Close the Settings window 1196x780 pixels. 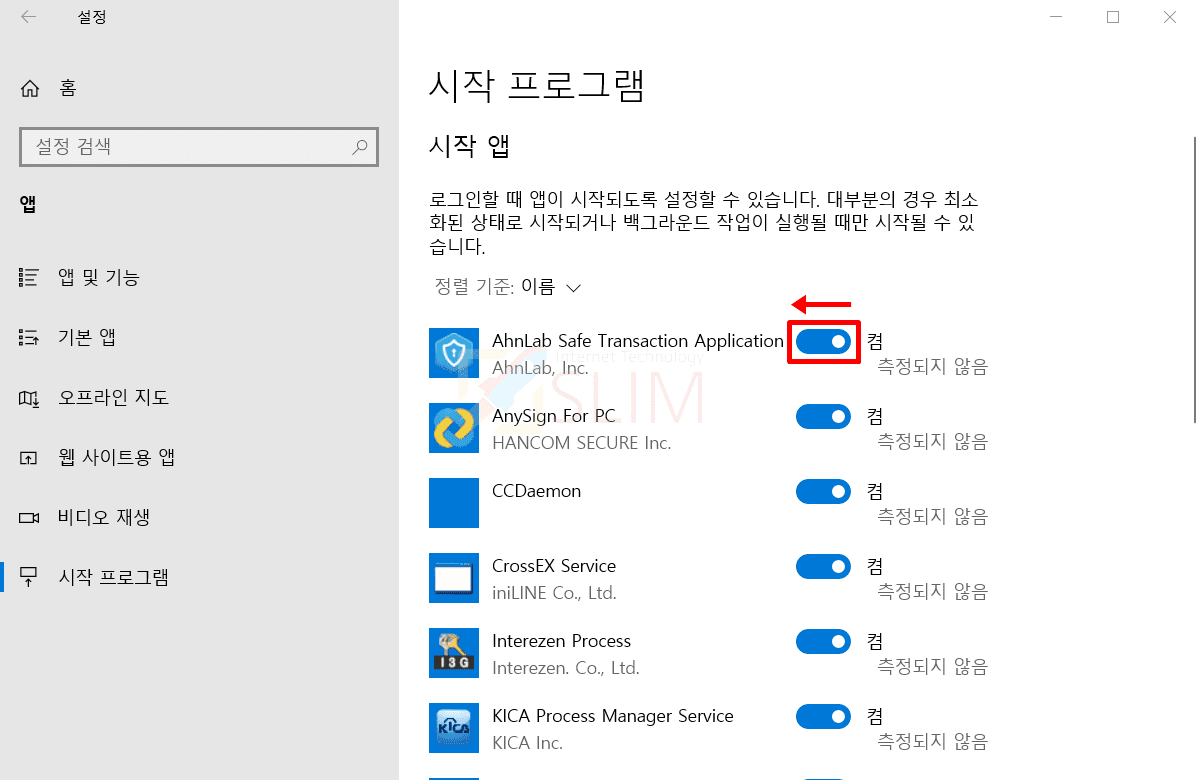coord(1169,17)
